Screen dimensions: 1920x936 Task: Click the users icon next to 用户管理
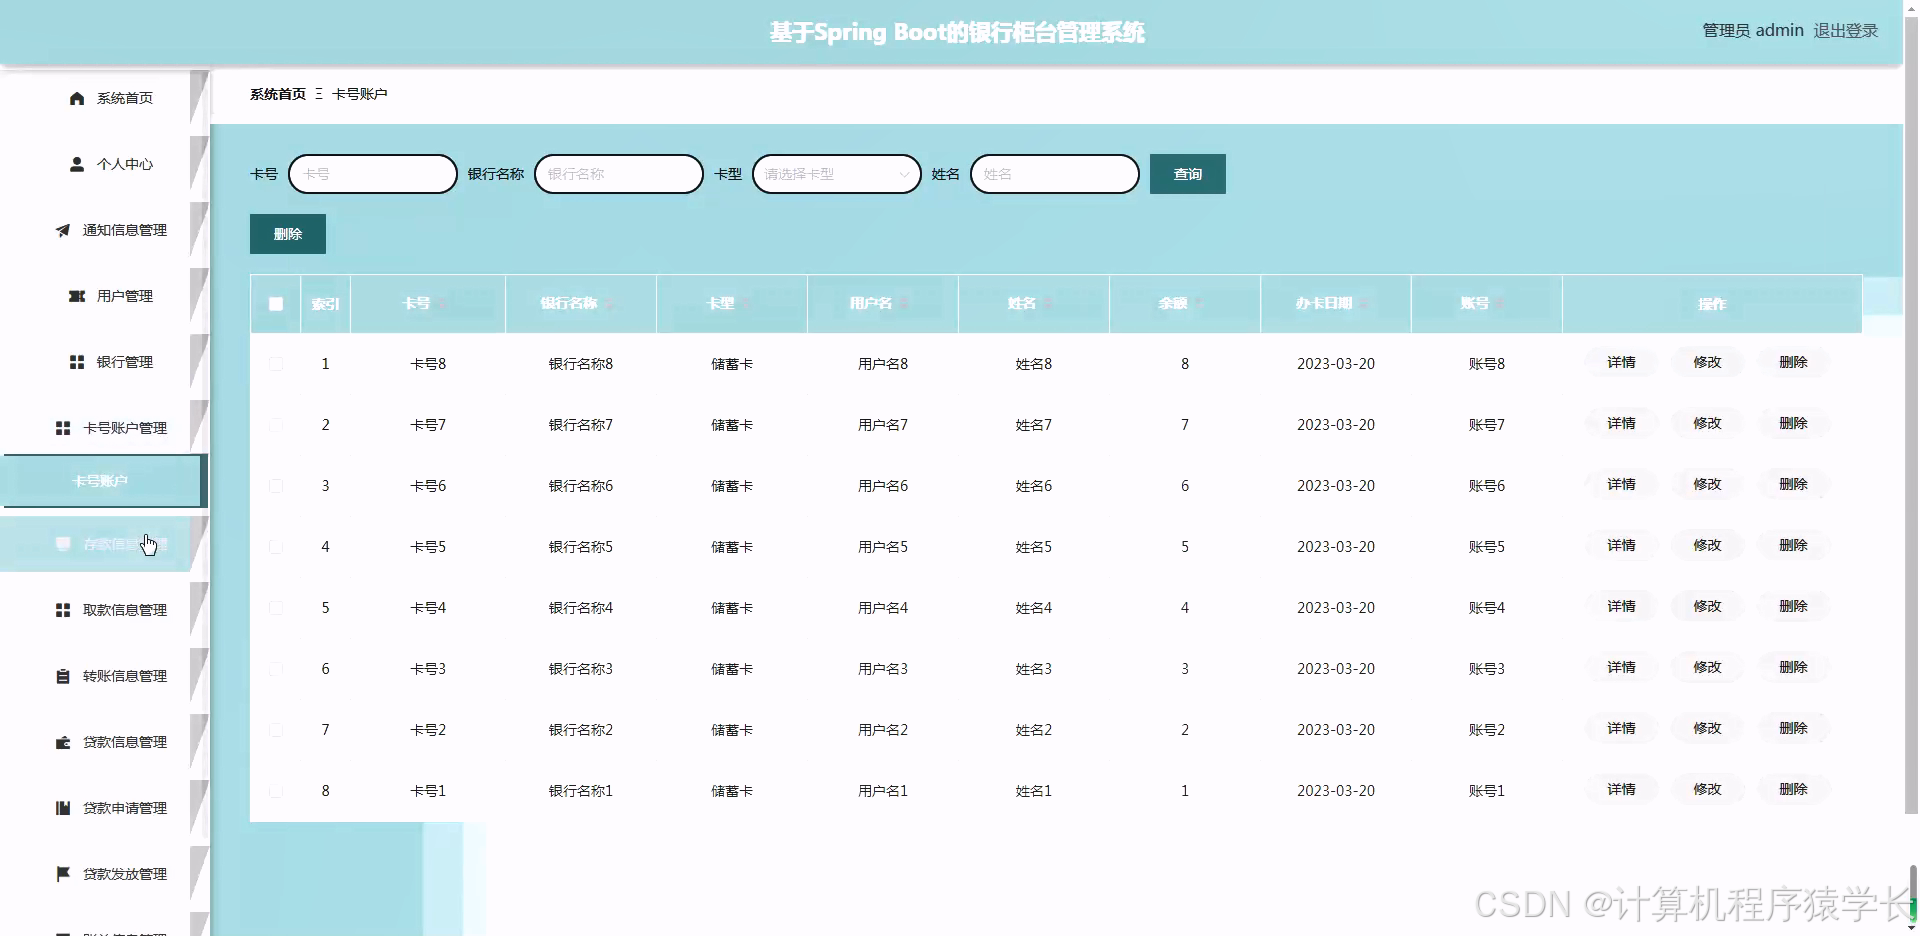point(76,296)
